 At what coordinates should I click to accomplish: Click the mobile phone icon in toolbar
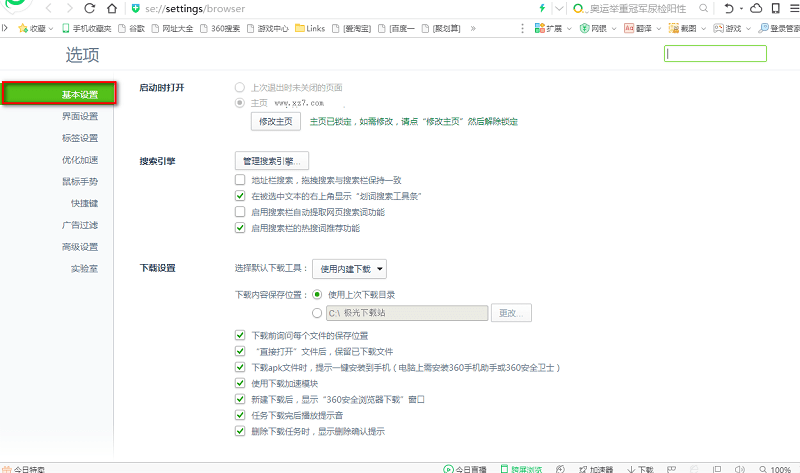coord(776,8)
